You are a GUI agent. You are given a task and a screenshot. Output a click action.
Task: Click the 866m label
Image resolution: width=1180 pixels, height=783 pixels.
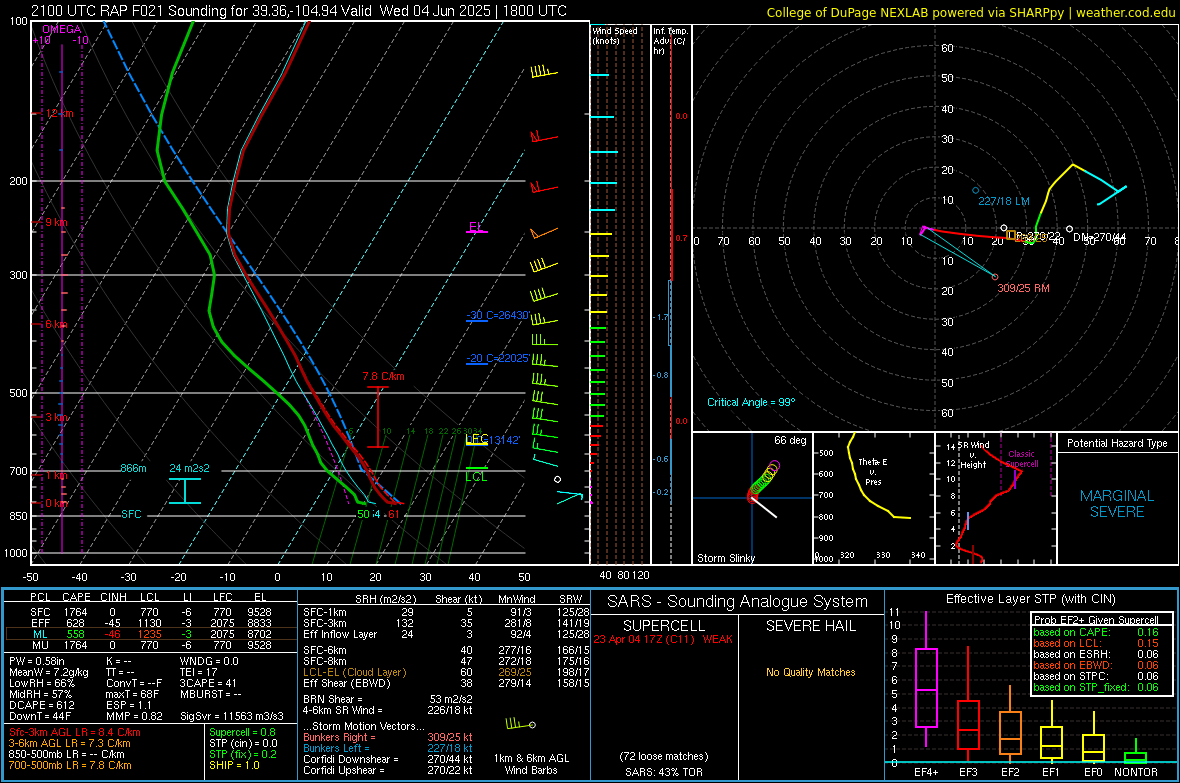click(133, 468)
